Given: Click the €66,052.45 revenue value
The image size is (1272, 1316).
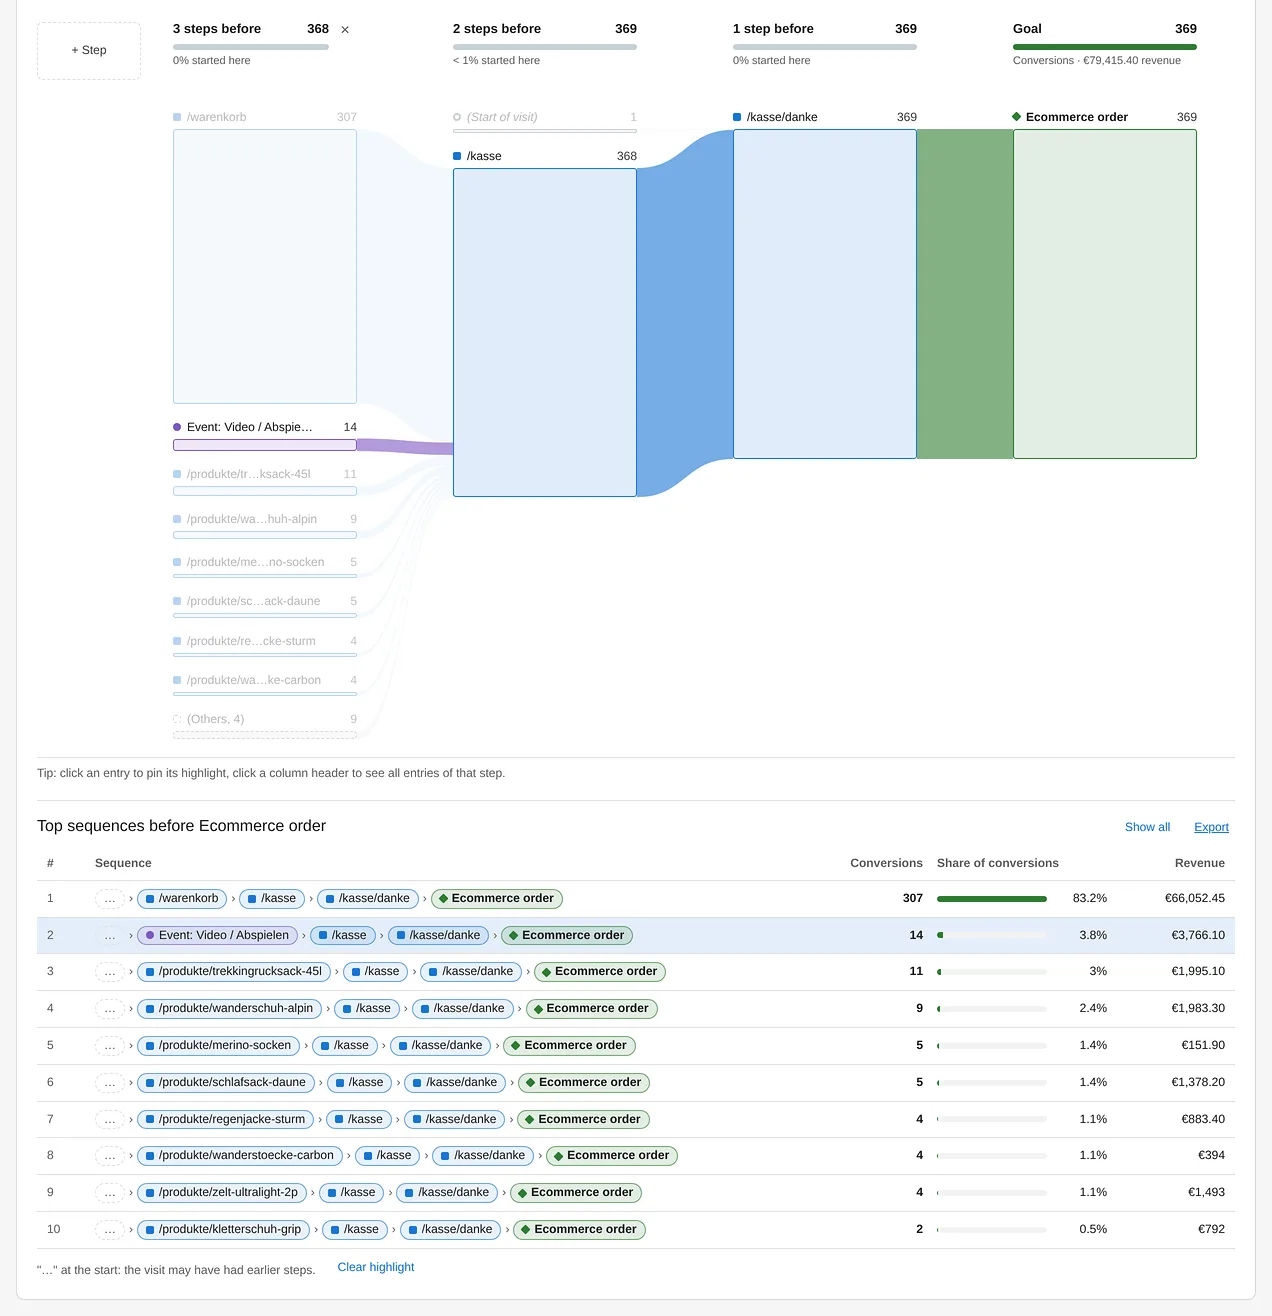Looking at the screenshot, I should 1195,899.
